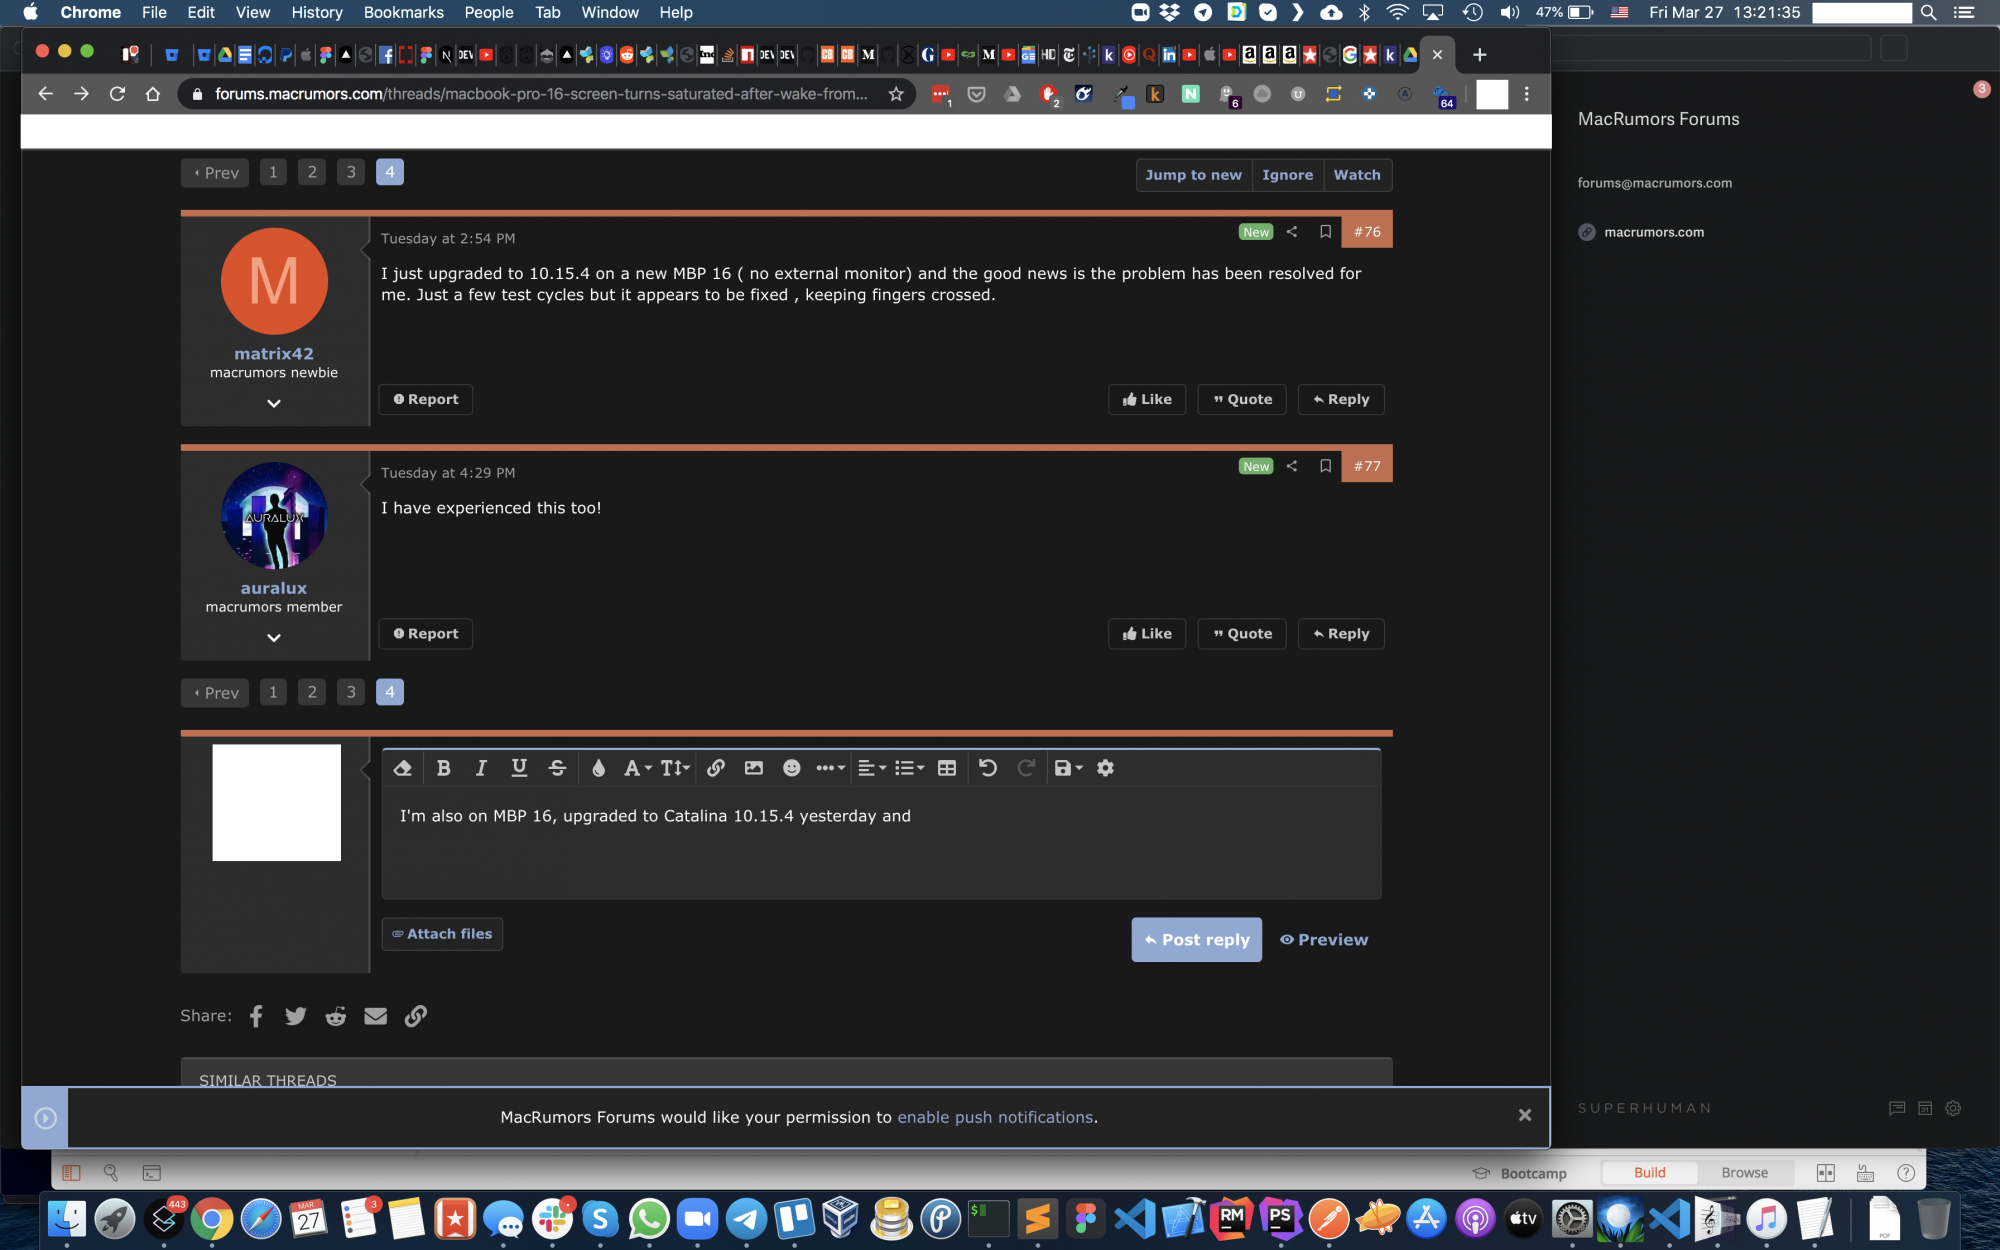
Task: Submit with Post reply button
Action: point(1197,940)
